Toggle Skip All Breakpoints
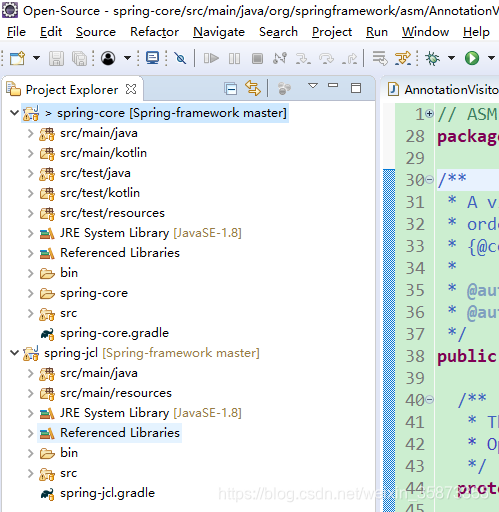This screenshot has height=512, width=499. [180, 58]
